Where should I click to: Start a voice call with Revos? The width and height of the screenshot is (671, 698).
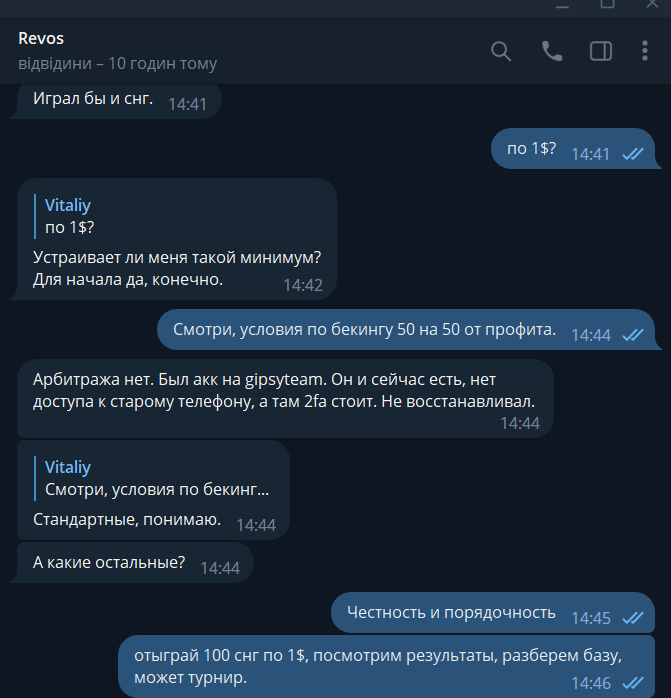(552, 51)
